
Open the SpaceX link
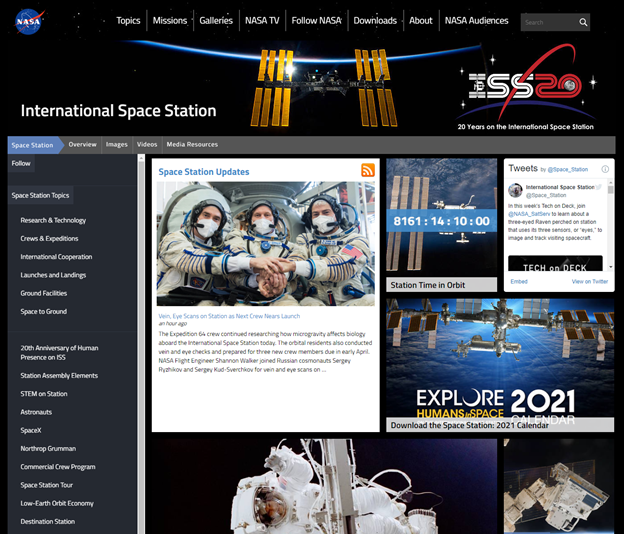pyautogui.click(x=31, y=431)
